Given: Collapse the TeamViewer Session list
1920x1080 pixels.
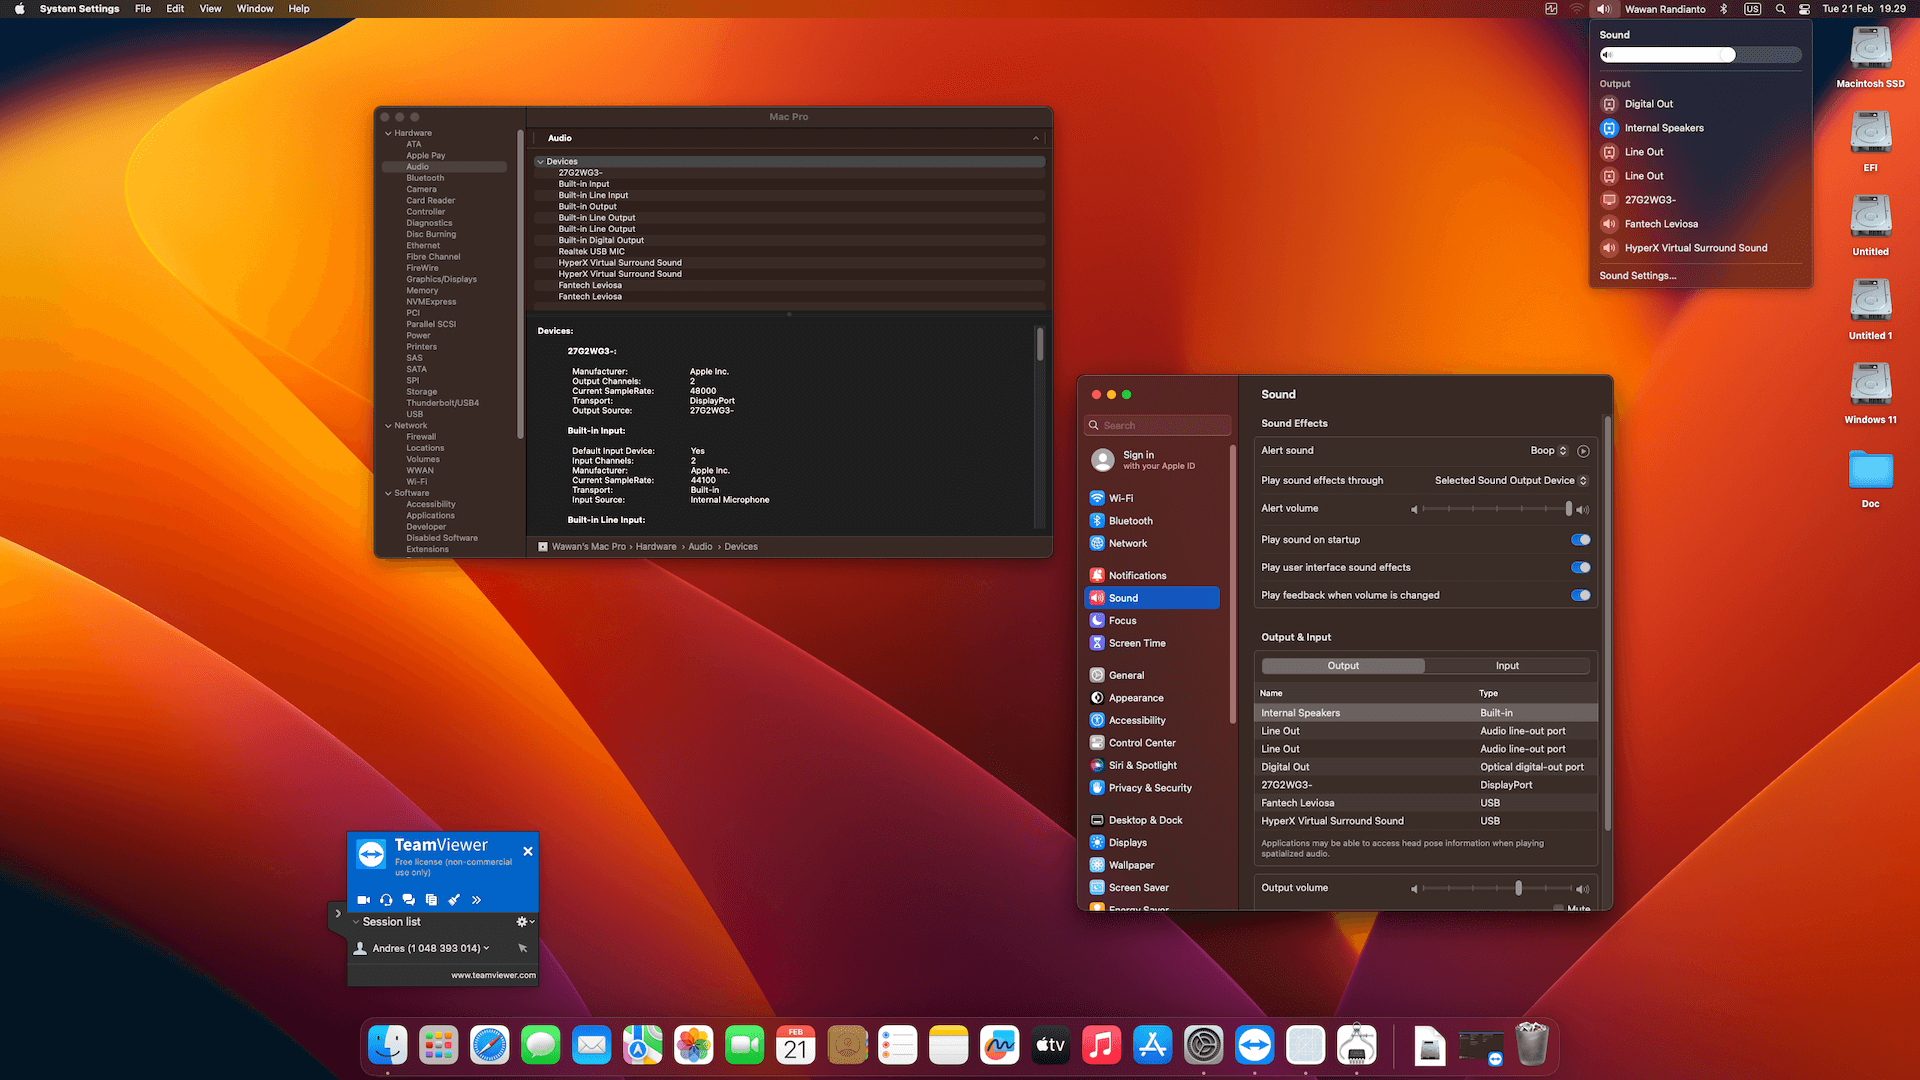Looking at the screenshot, I should [356, 922].
